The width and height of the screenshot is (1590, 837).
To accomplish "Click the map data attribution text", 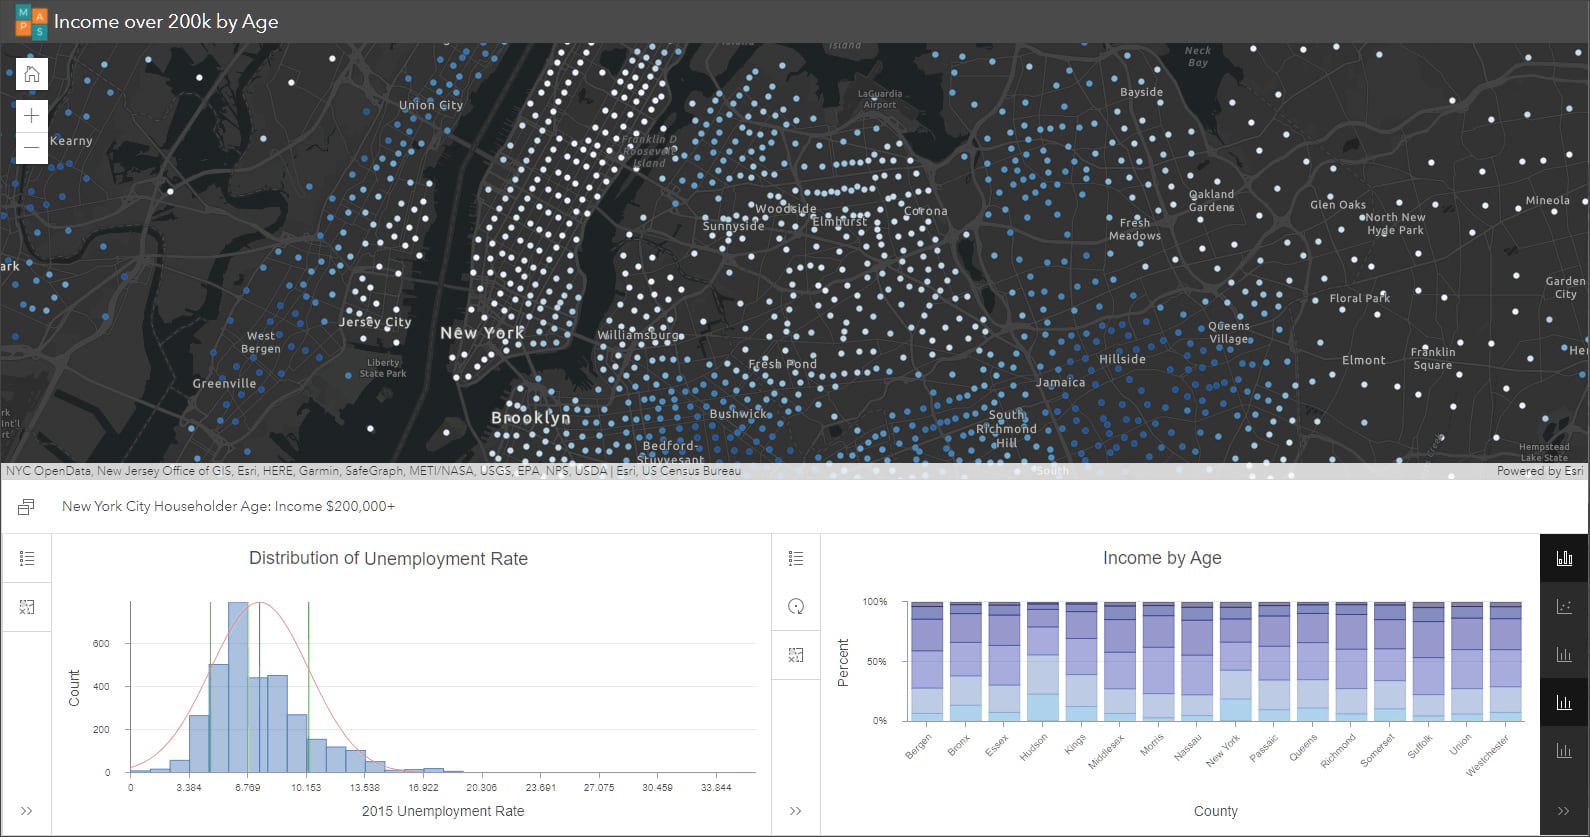I will click(x=374, y=471).
